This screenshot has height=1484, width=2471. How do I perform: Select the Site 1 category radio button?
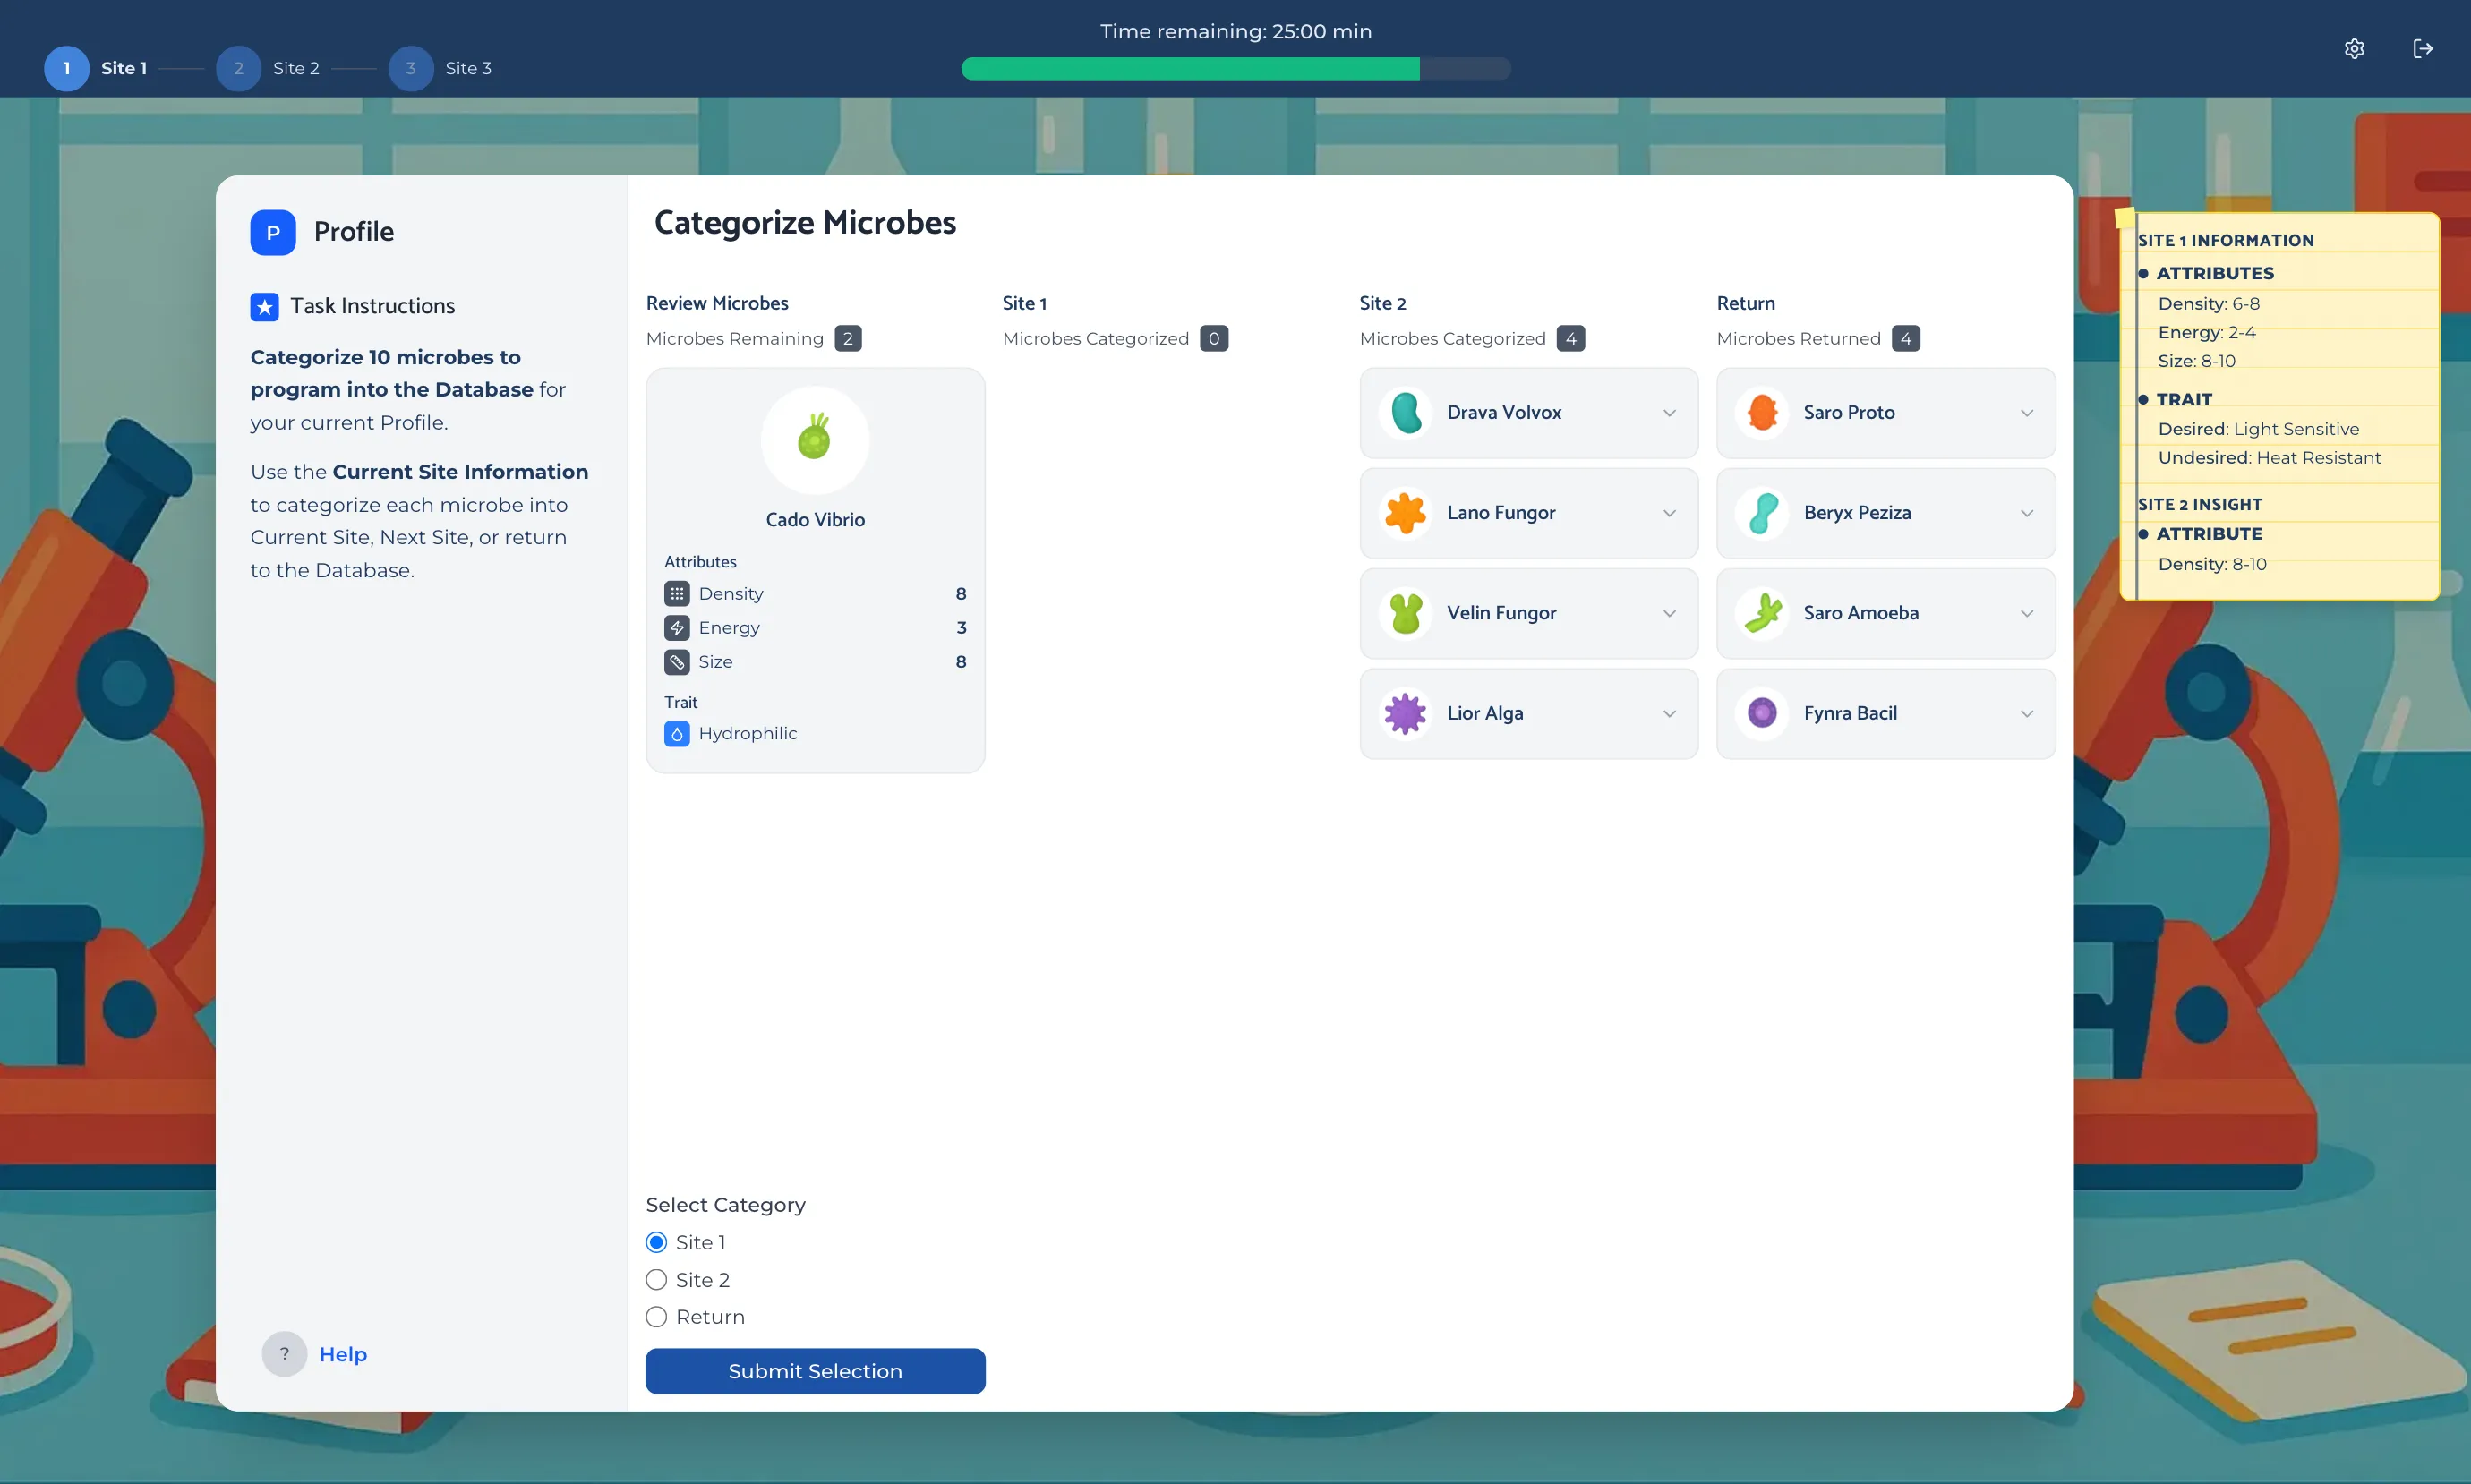point(656,1243)
